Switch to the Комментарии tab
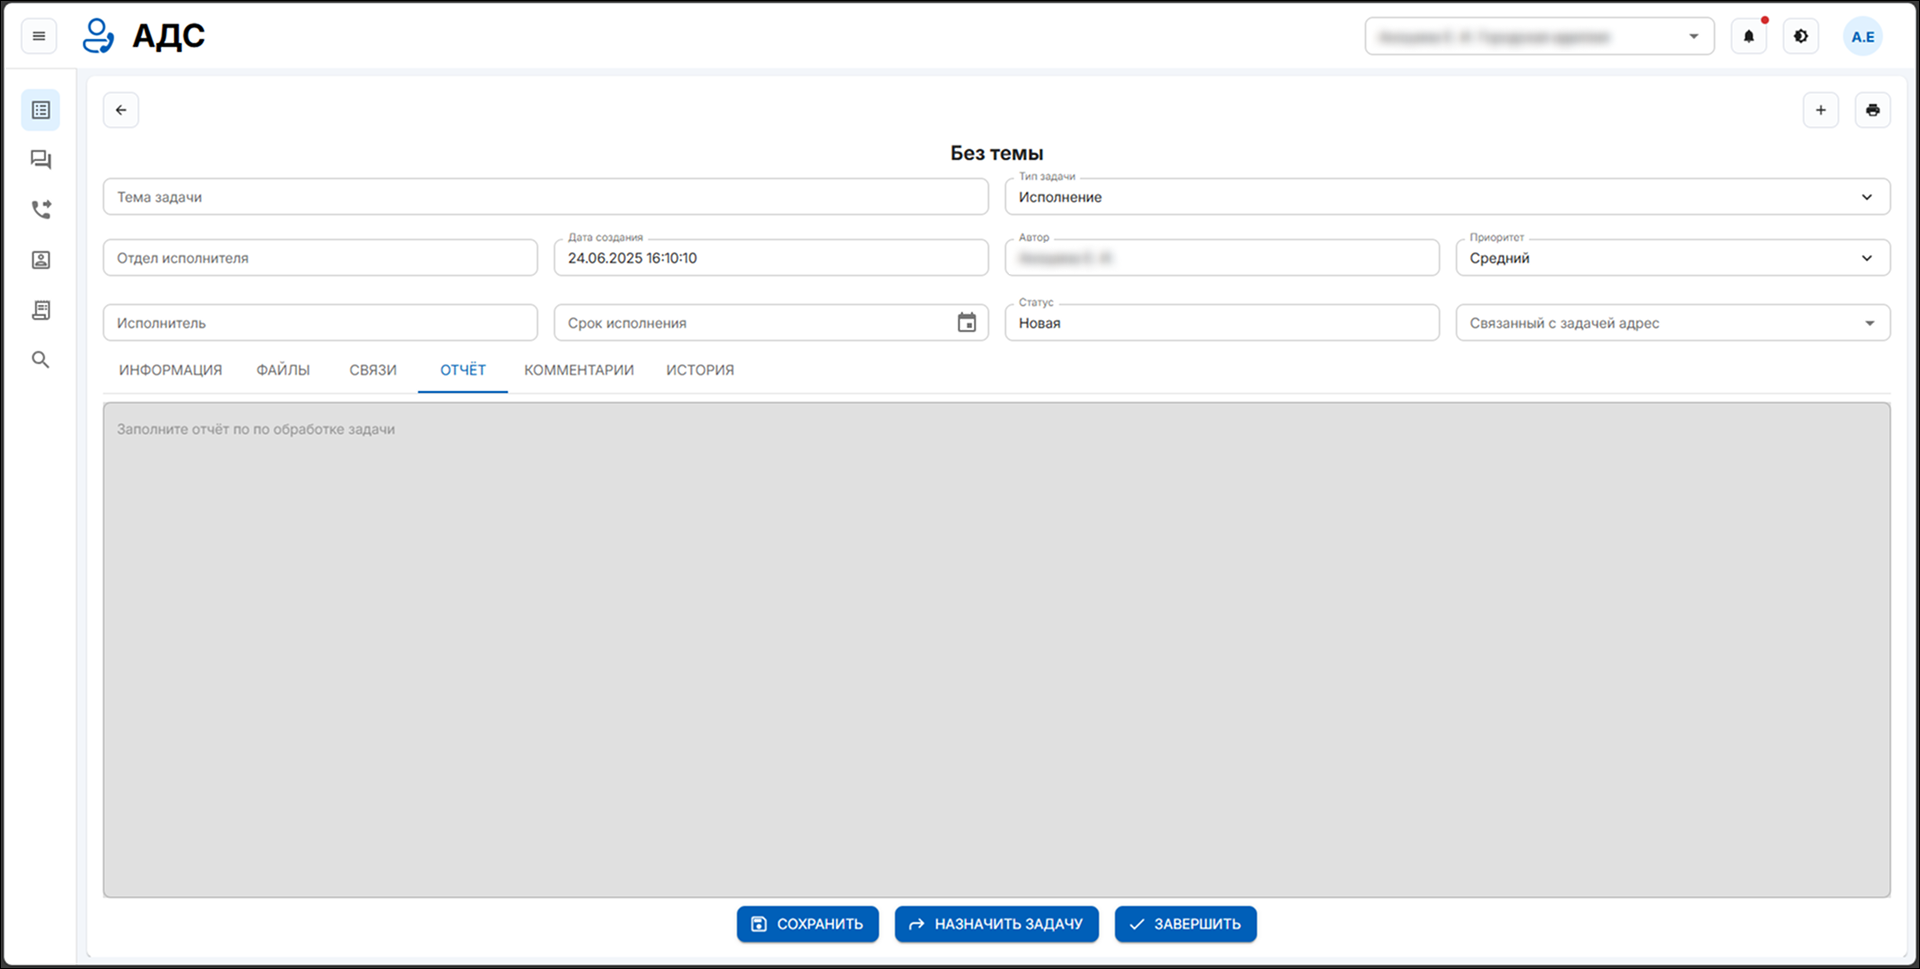The image size is (1920, 969). [579, 370]
